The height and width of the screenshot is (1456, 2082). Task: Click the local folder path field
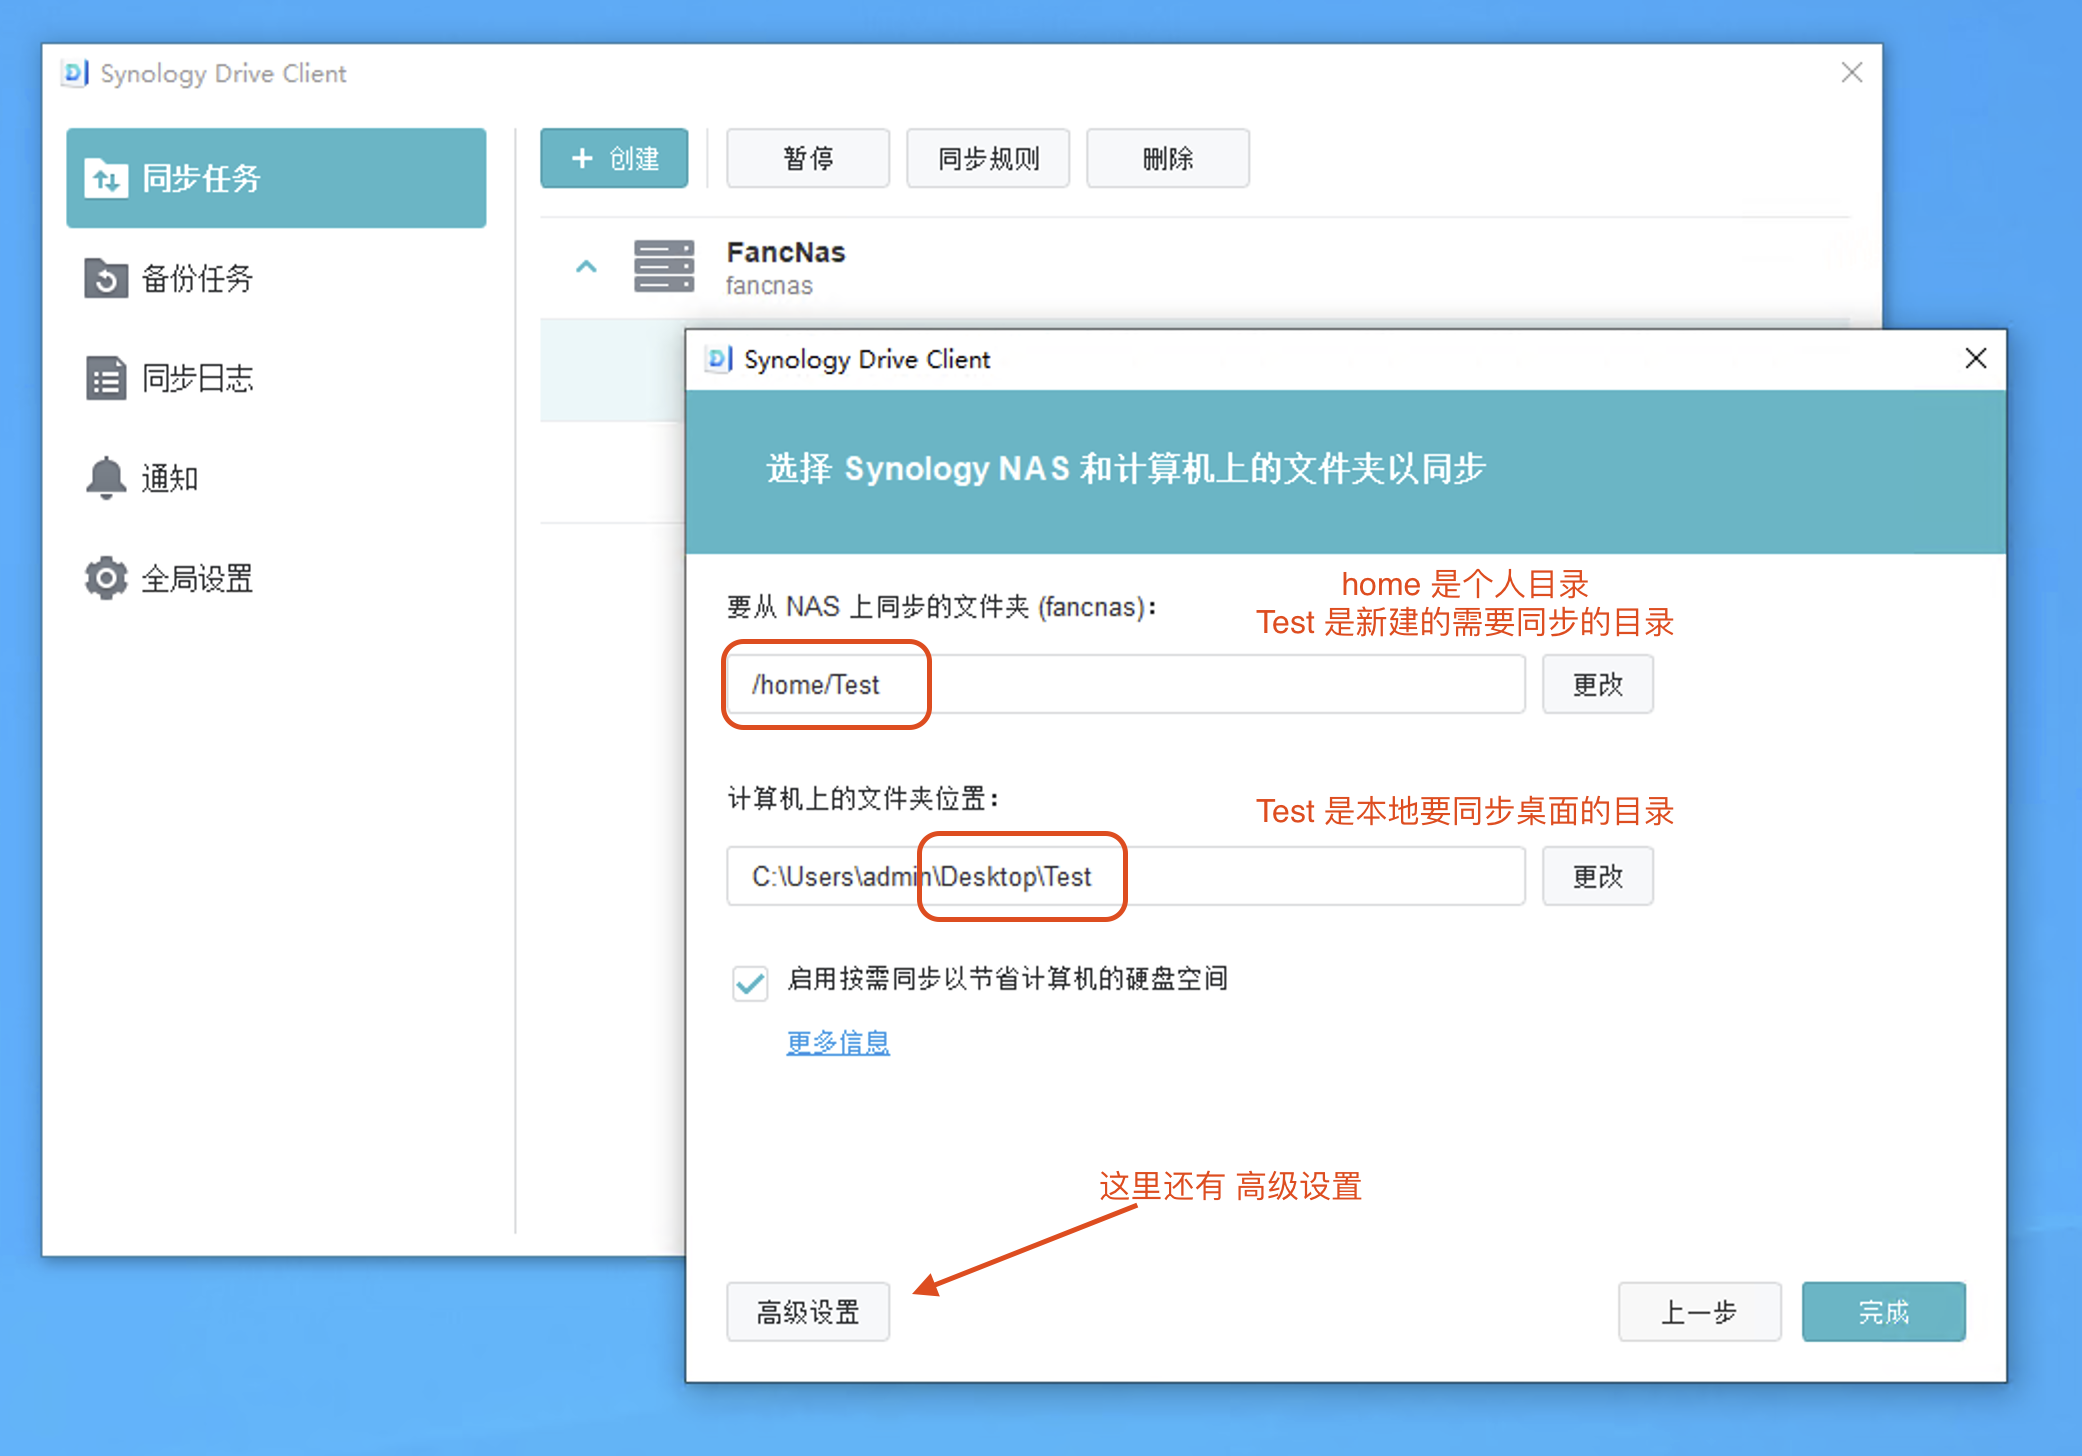click(x=1126, y=876)
